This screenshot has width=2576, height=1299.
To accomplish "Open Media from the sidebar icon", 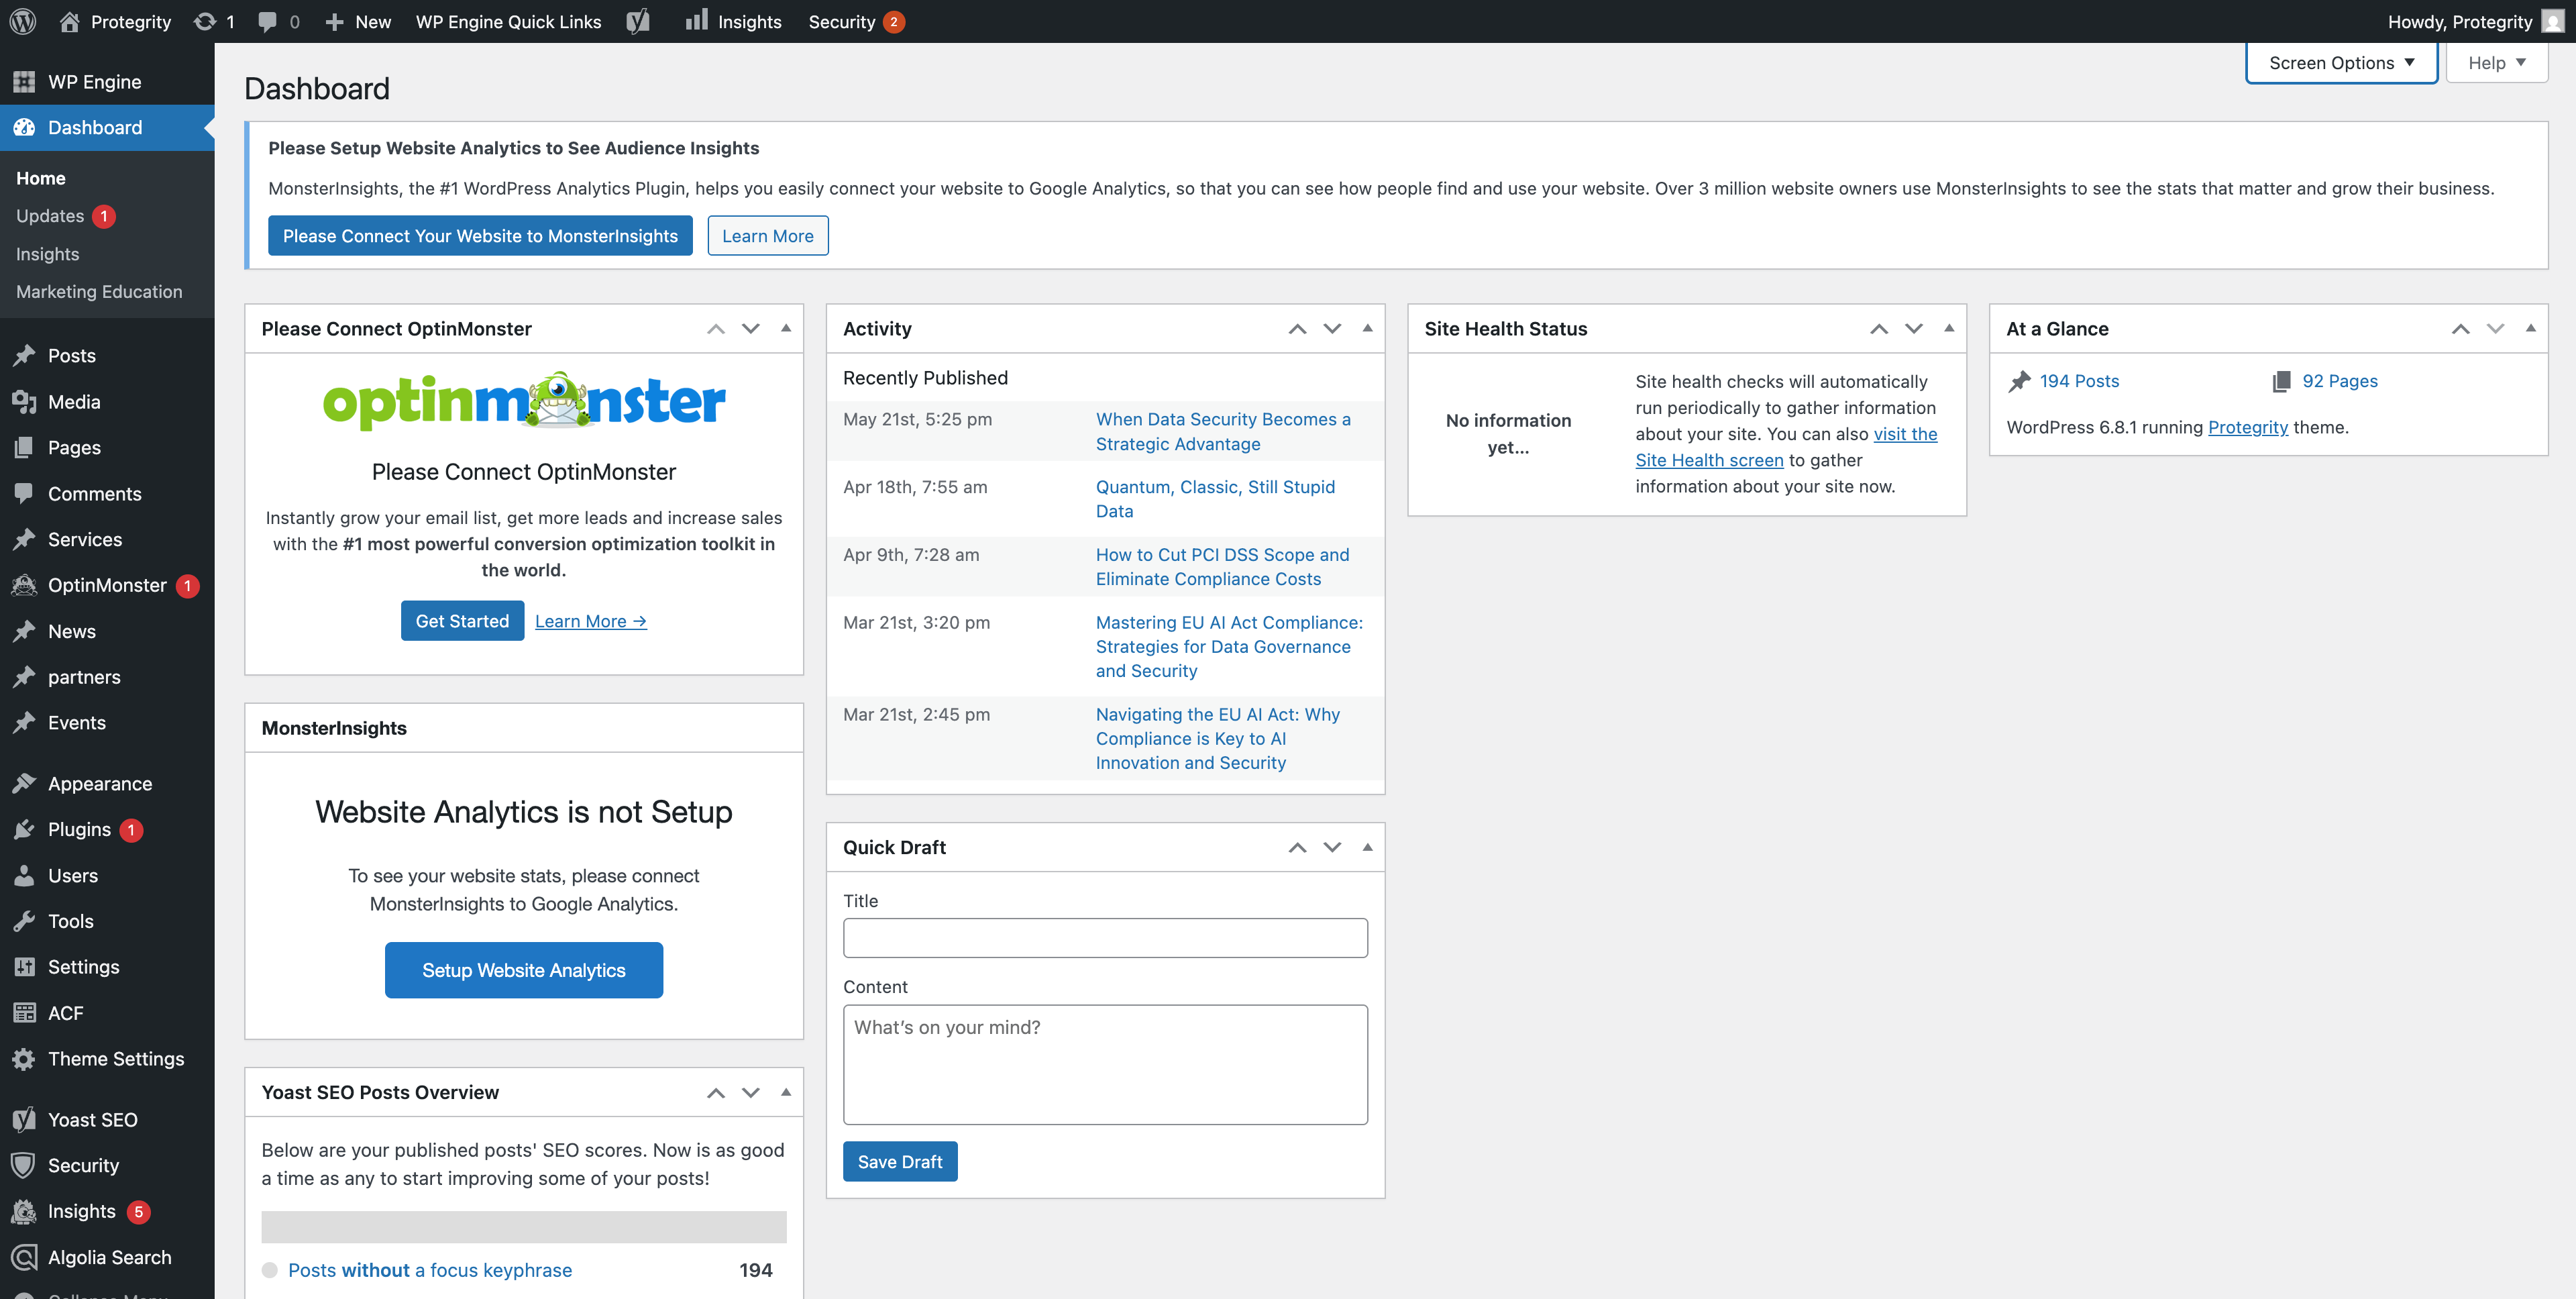I will click(x=24, y=402).
